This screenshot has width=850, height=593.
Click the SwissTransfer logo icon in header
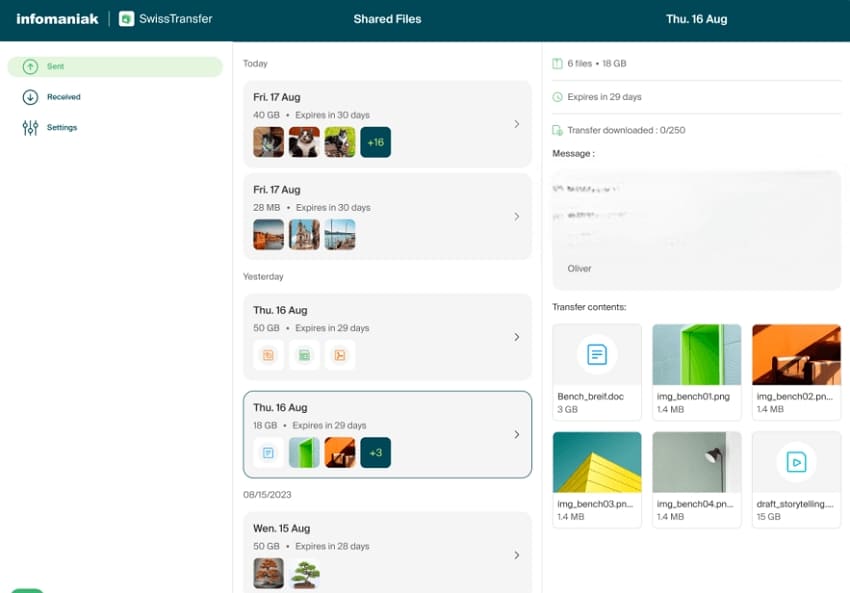(x=126, y=19)
